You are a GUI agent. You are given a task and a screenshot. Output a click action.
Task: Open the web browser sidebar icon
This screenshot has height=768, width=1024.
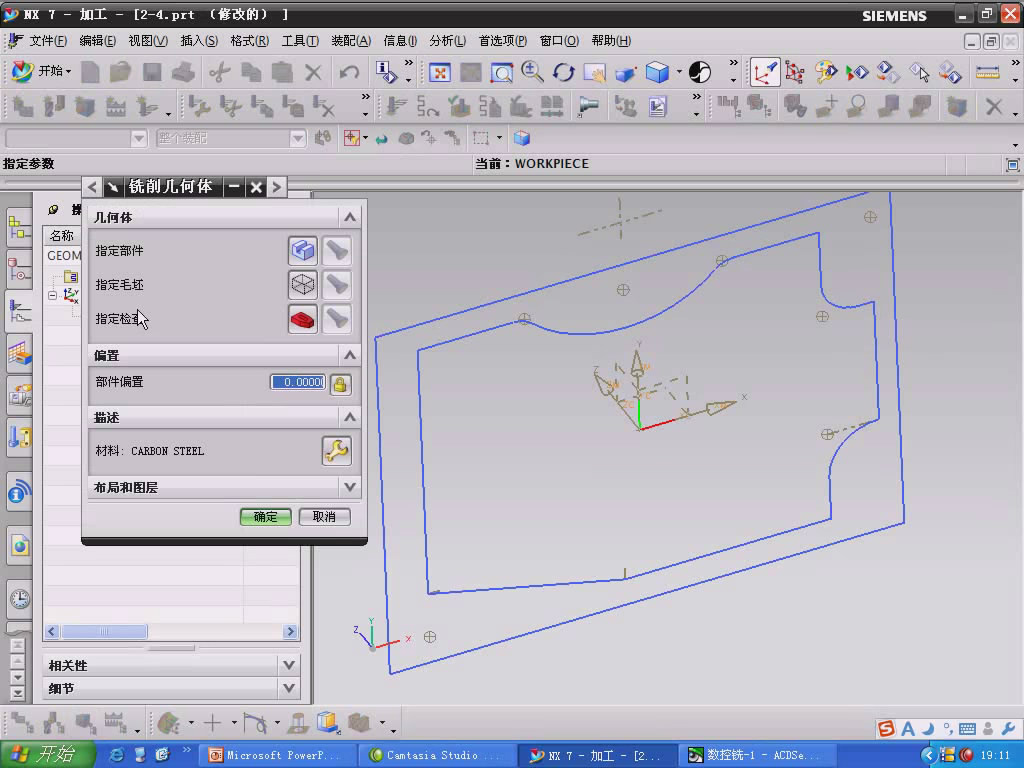[x=20, y=546]
